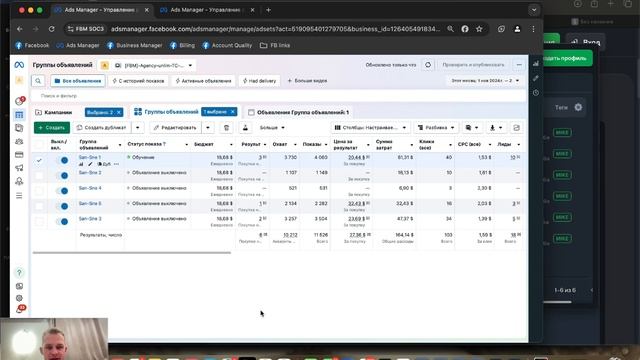Open the reports dropdown in the table toolbar

472,128
